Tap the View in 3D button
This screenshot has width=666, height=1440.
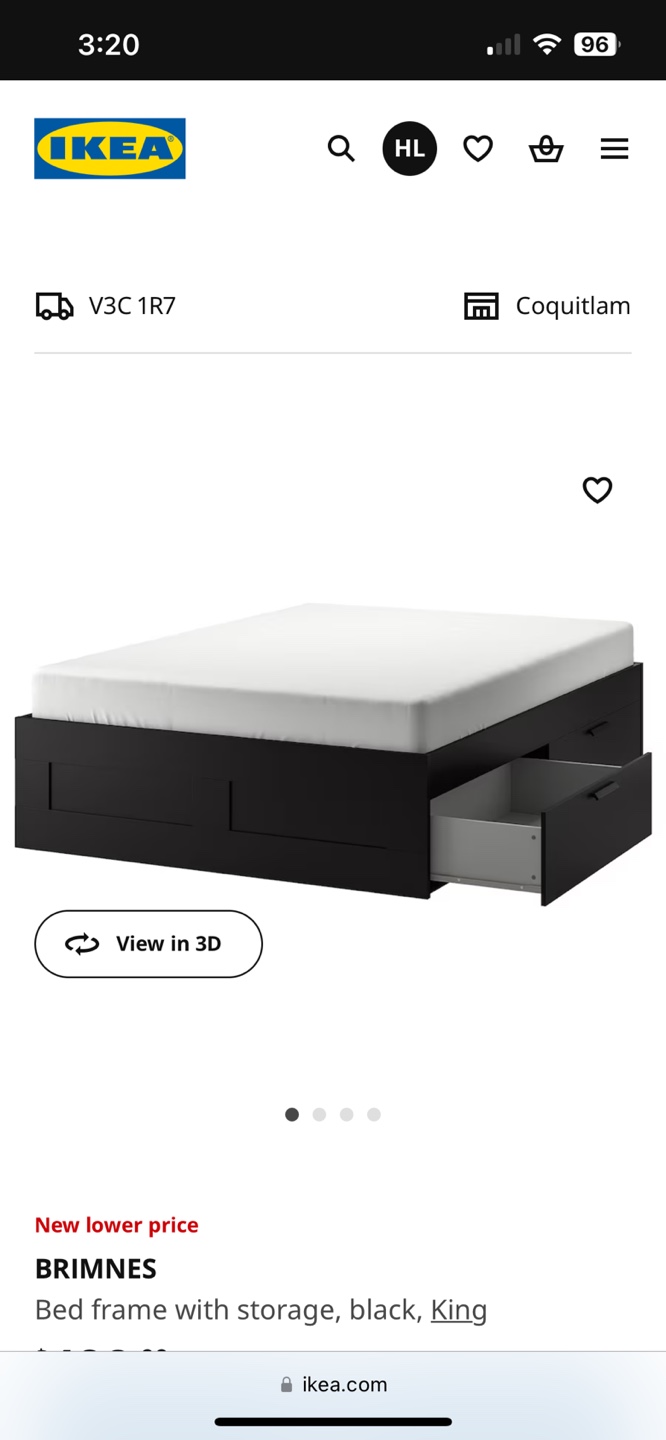[148, 944]
